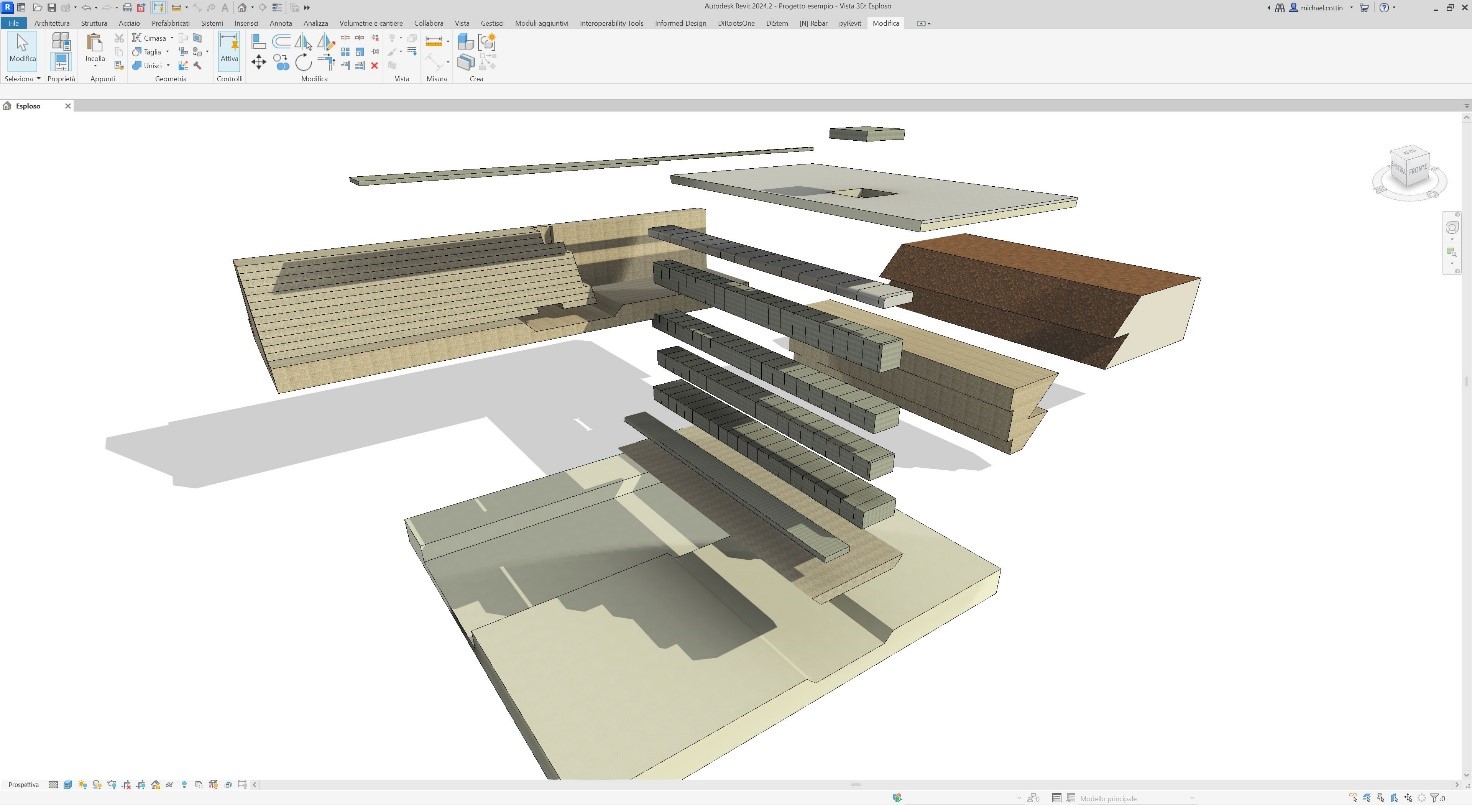
Task: Select the Sposta (move) tool
Action: [x=258, y=62]
